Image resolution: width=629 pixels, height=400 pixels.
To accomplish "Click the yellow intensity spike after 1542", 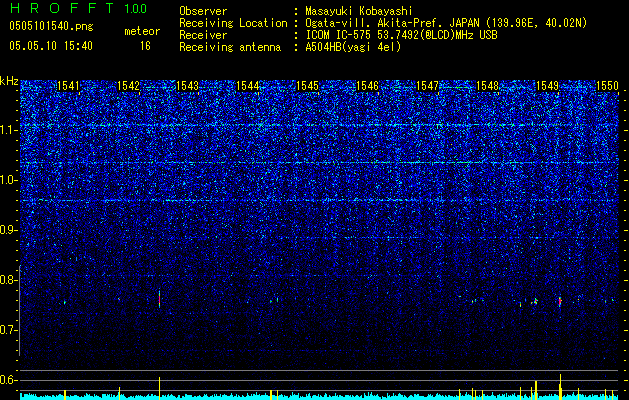I will click(159, 388).
